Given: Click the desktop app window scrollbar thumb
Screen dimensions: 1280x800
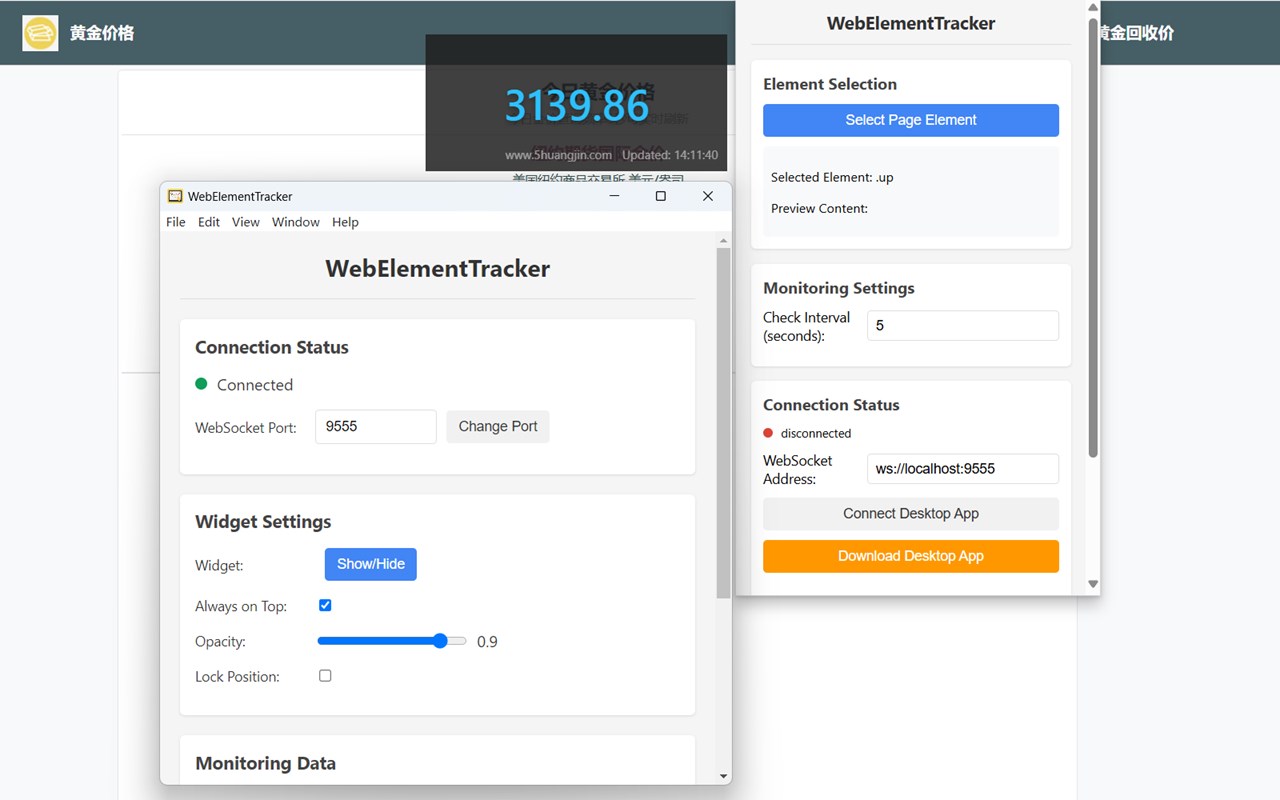Looking at the screenshot, I should pos(723,423).
